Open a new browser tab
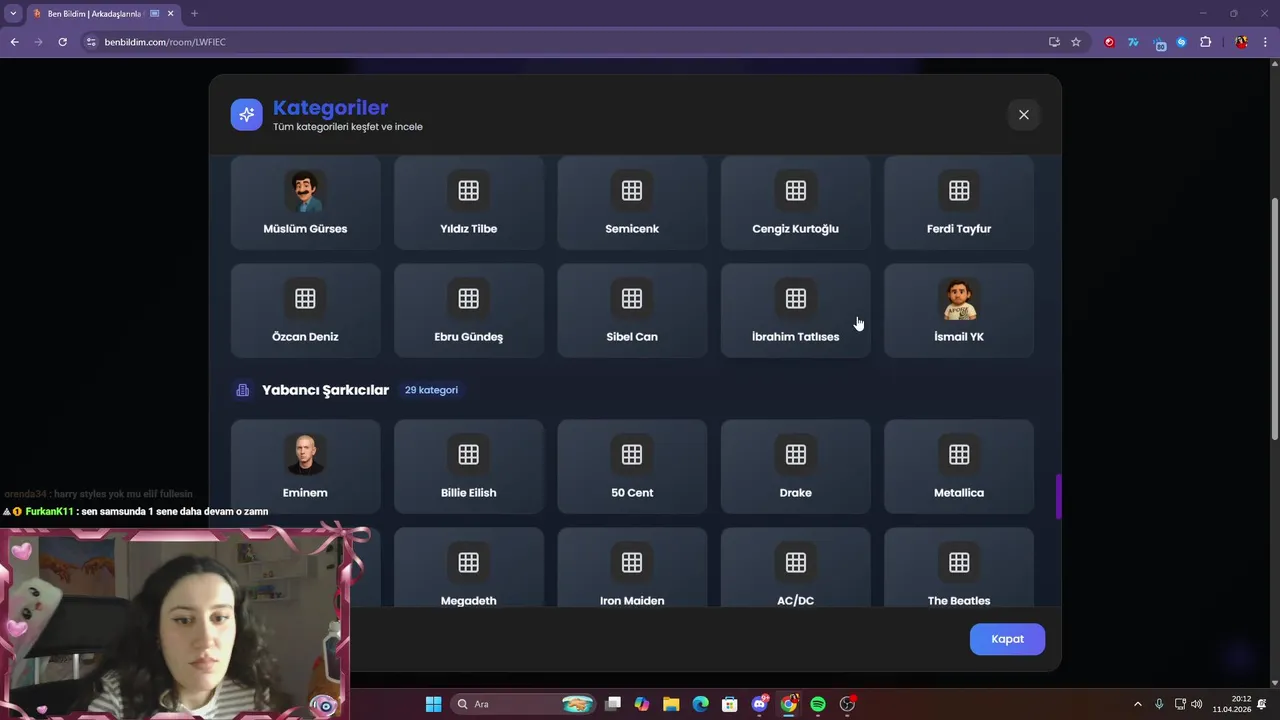This screenshot has height=720, width=1280. 194,14
